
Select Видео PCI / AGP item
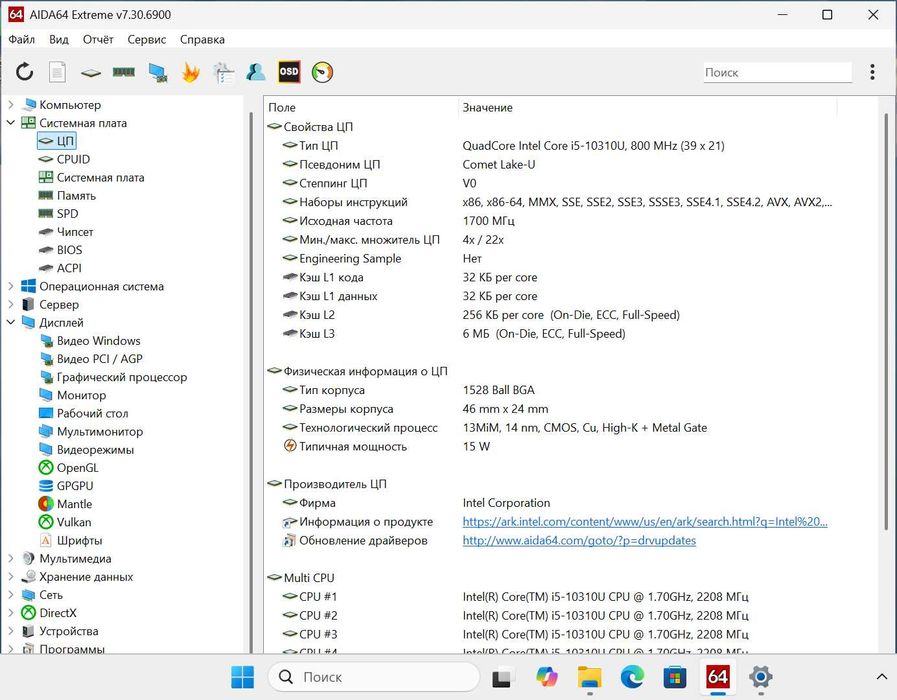pyautogui.click(x=90, y=359)
